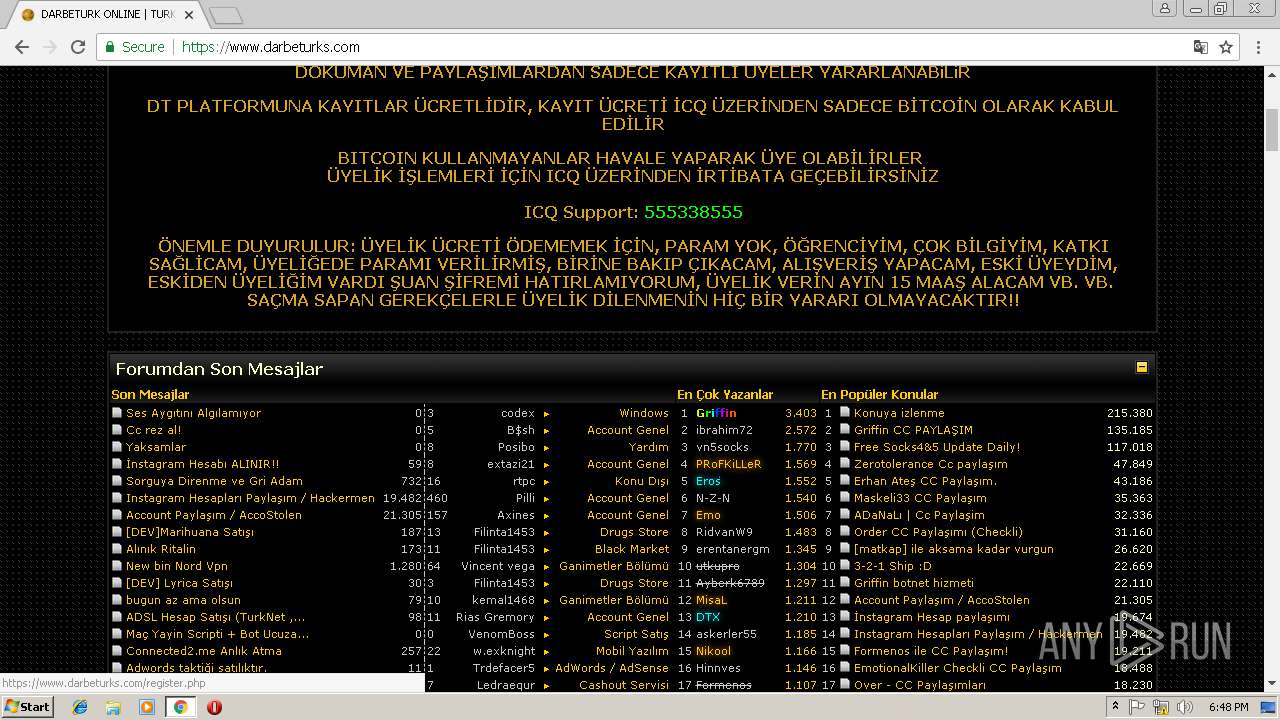1280x720 pixels.
Task: Click ICQ Support number 555338555
Action: (693, 212)
